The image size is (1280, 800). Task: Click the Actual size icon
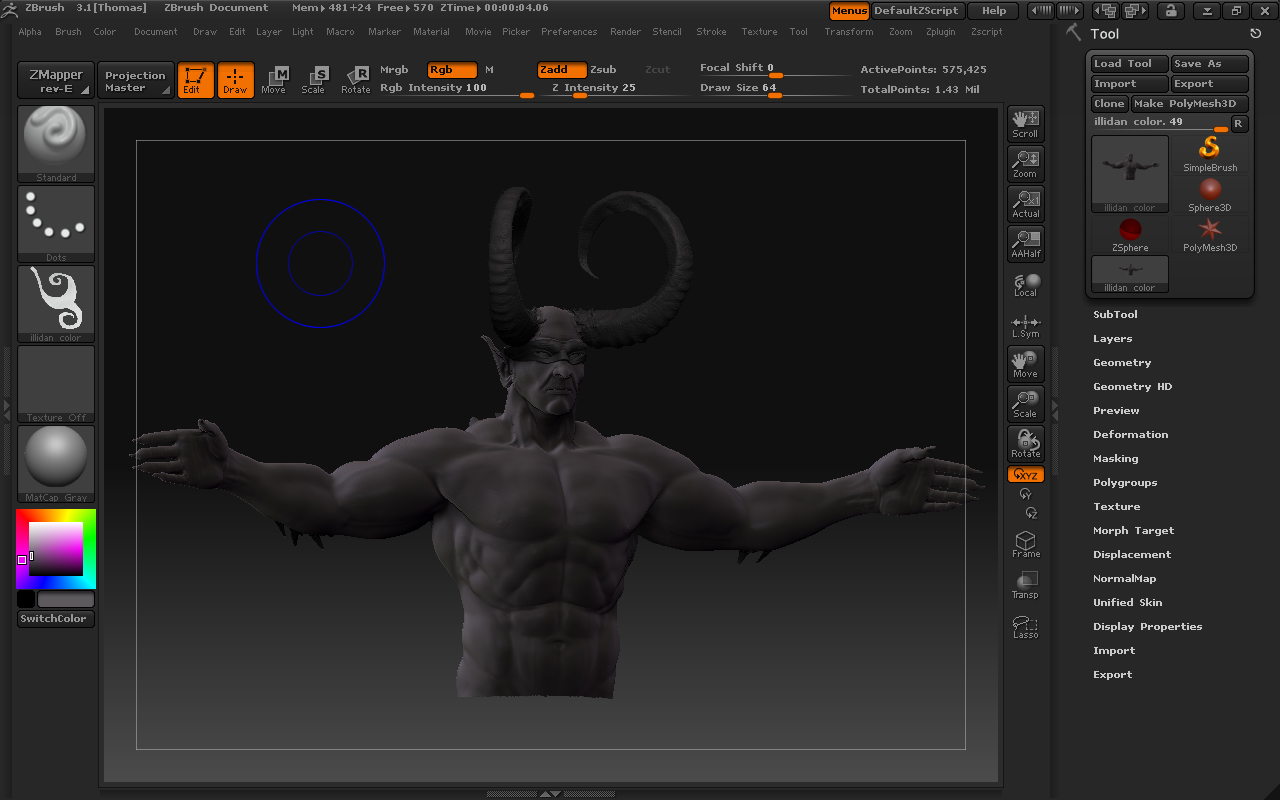1025,204
